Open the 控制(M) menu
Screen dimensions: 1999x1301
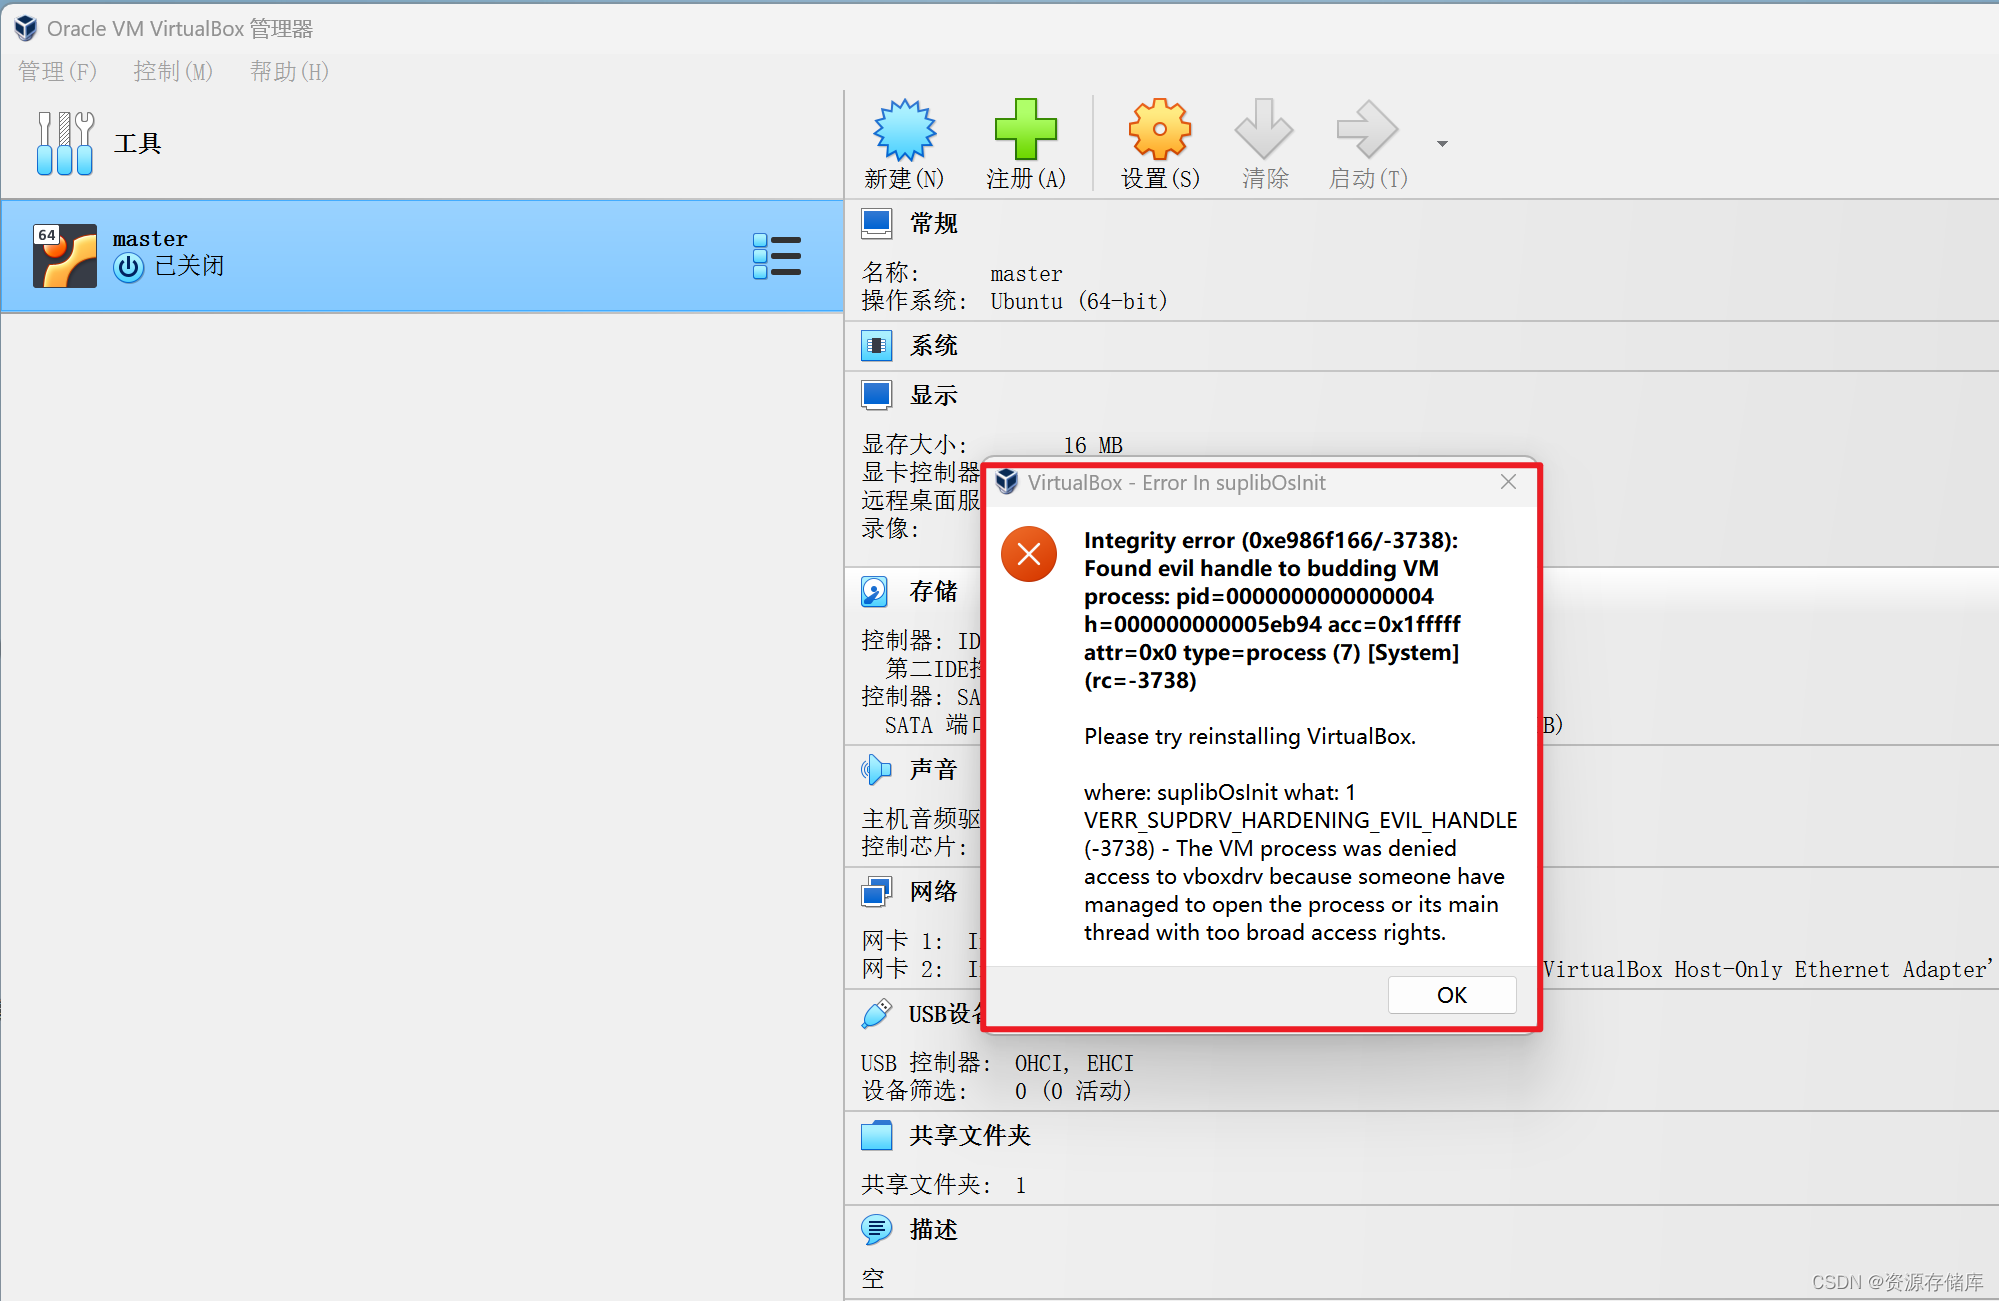[x=173, y=71]
